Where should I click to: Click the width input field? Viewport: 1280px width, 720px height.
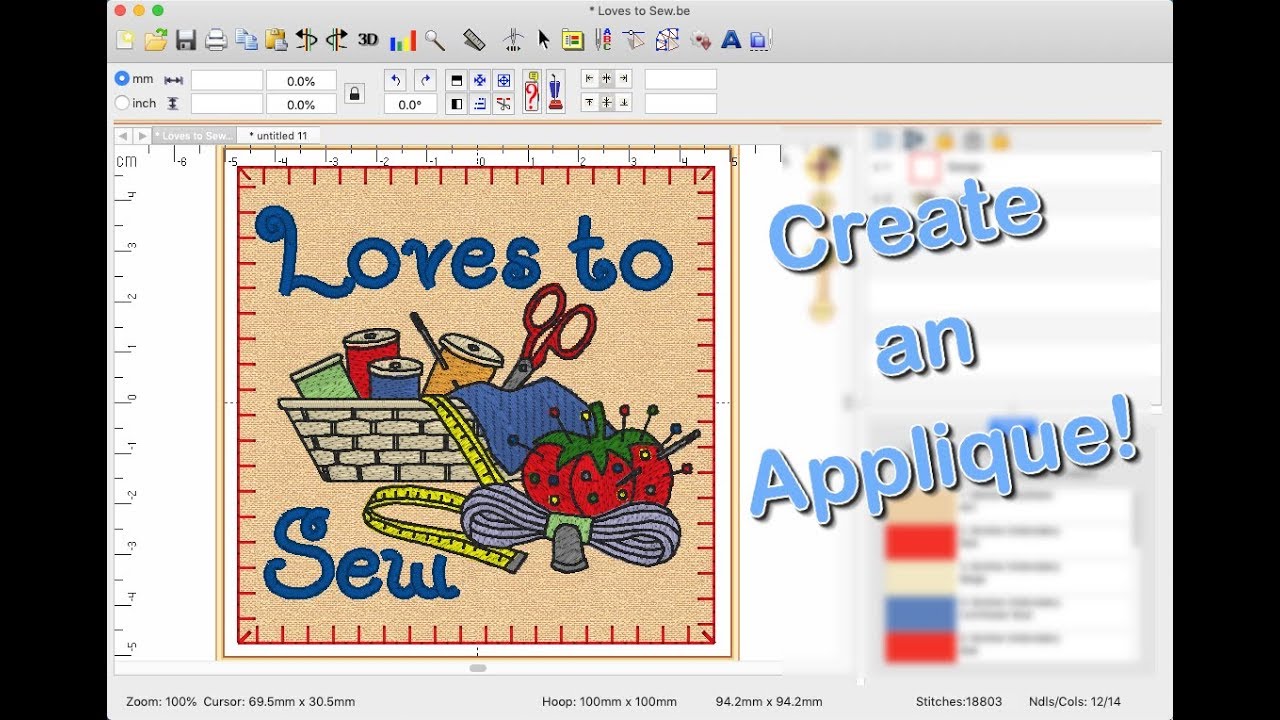click(227, 80)
